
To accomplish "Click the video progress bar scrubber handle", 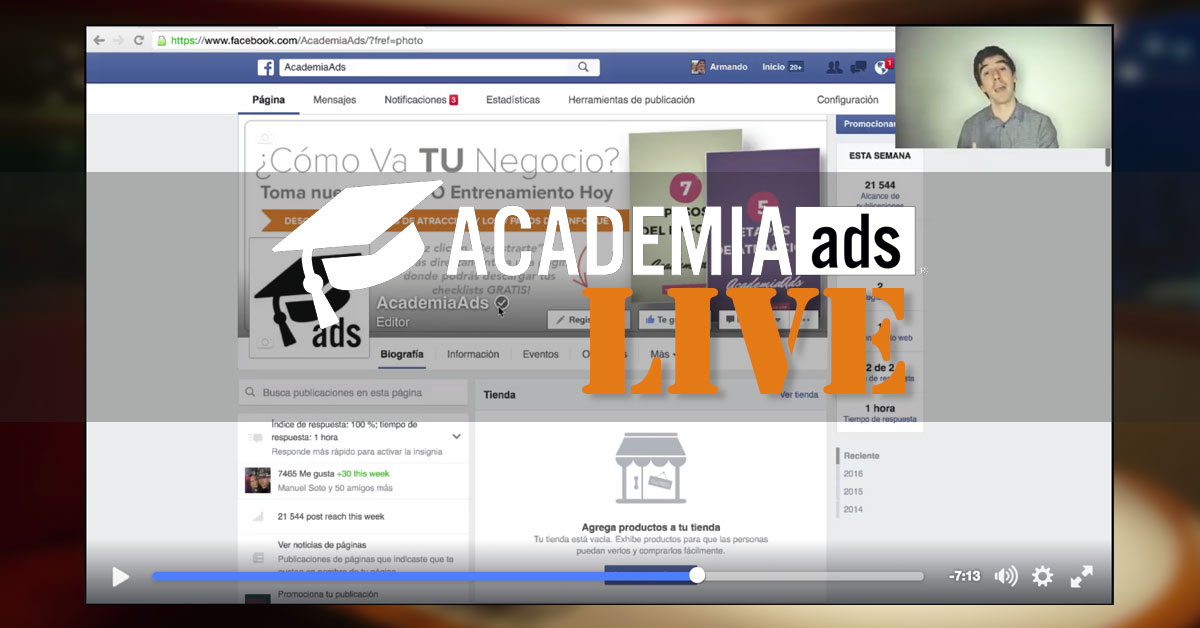I will pos(697,575).
